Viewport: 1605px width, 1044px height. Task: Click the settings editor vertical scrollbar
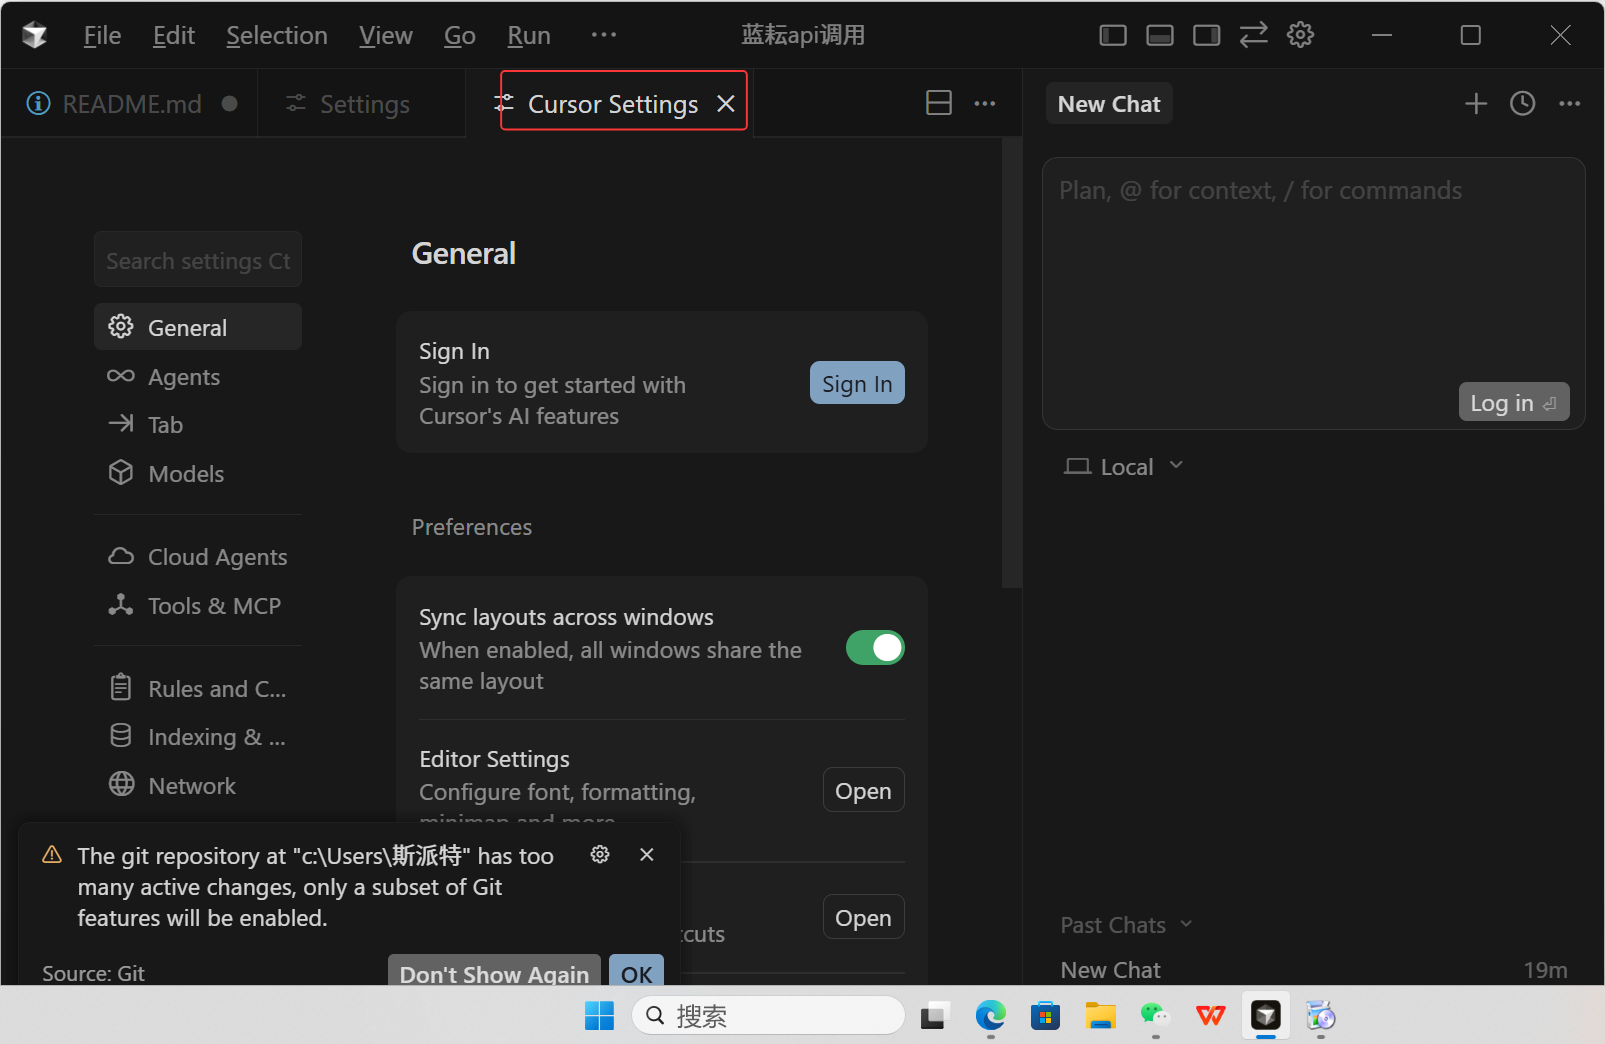(x=1011, y=363)
